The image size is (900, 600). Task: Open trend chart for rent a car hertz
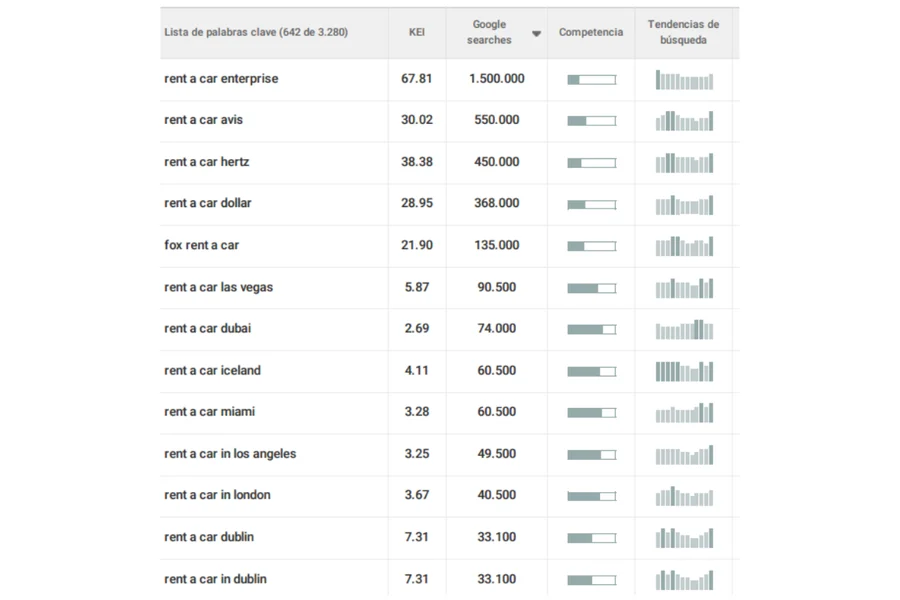tap(684, 163)
